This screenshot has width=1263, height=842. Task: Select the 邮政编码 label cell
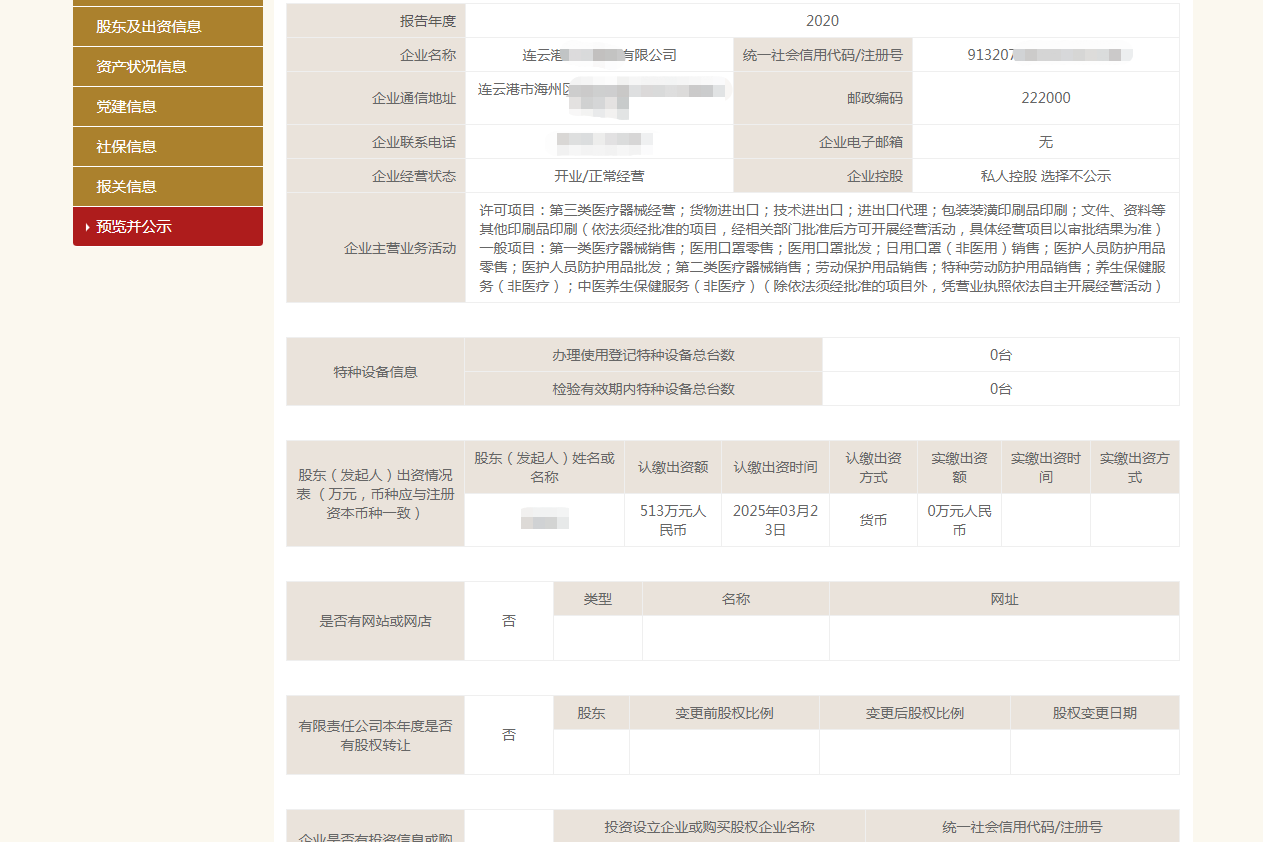823,98
